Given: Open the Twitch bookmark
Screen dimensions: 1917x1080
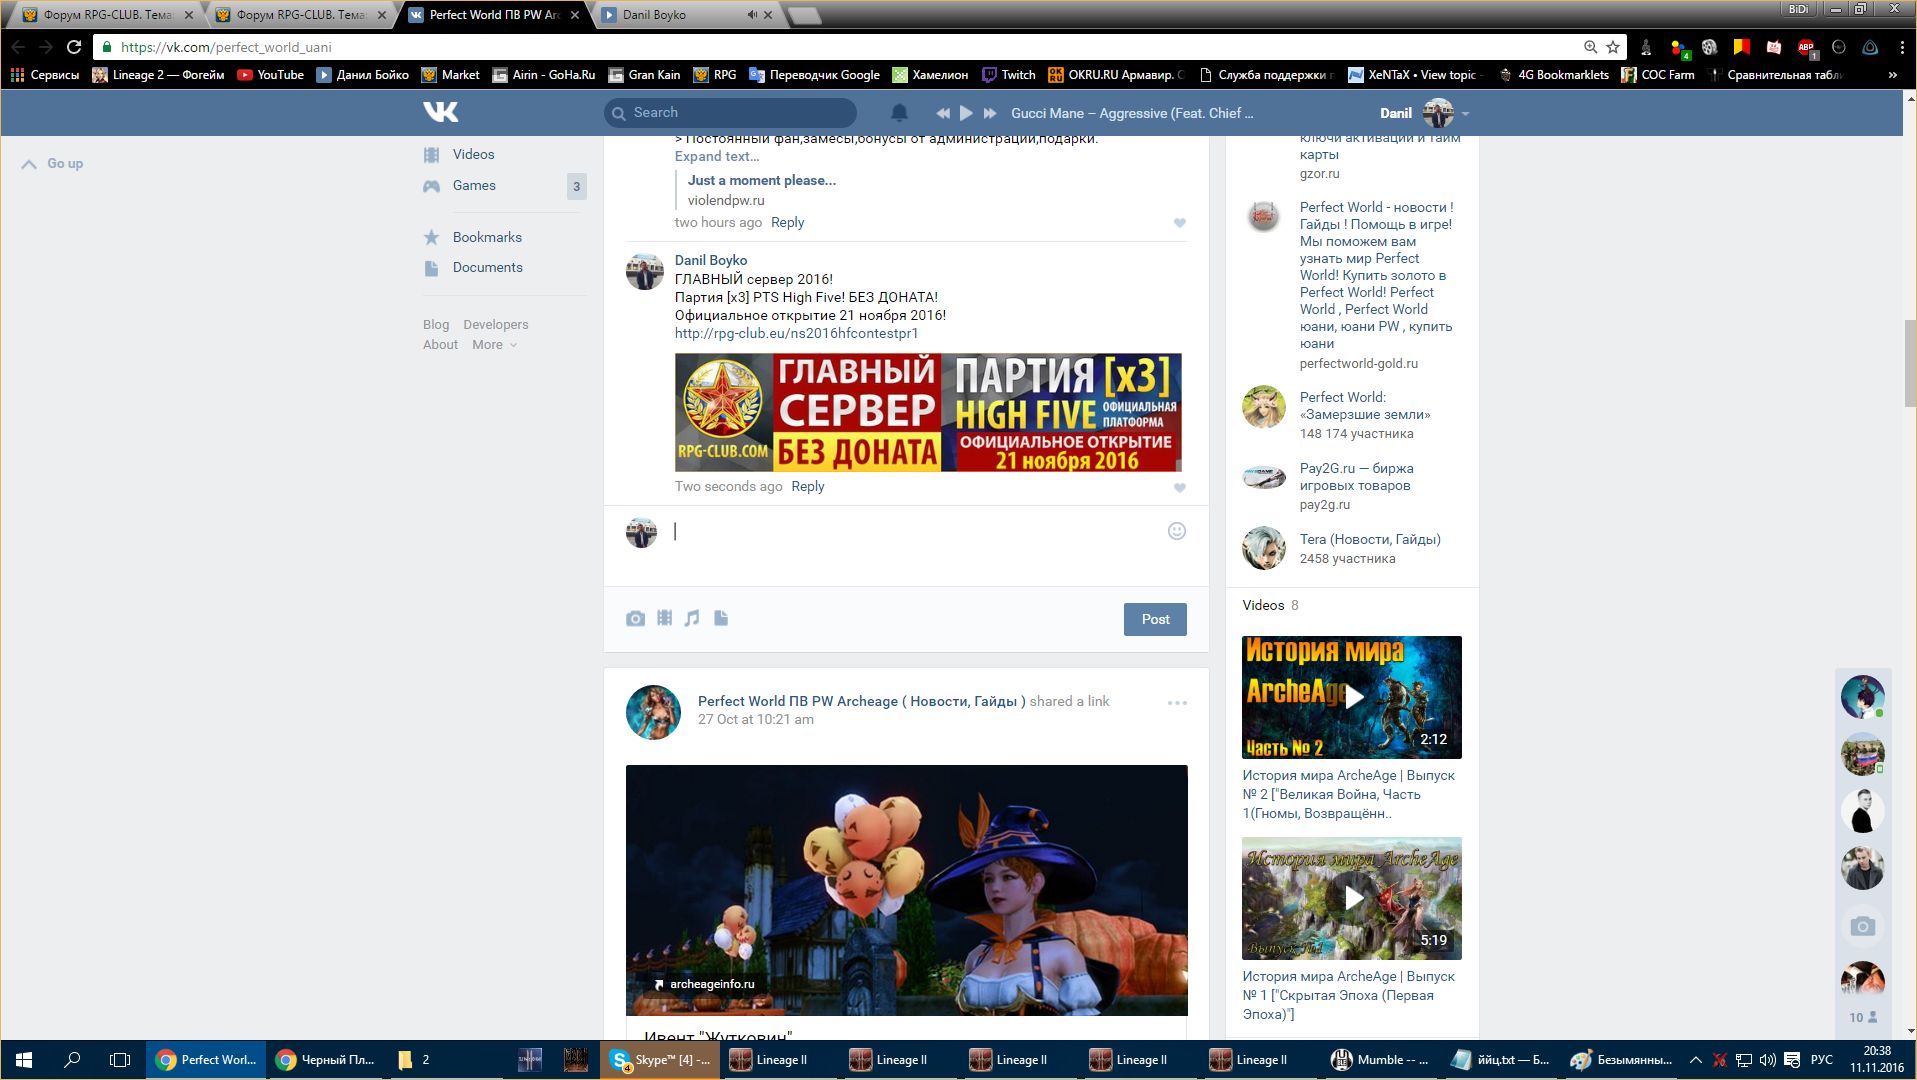Looking at the screenshot, I should pyautogui.click(x=1009, y=75).
